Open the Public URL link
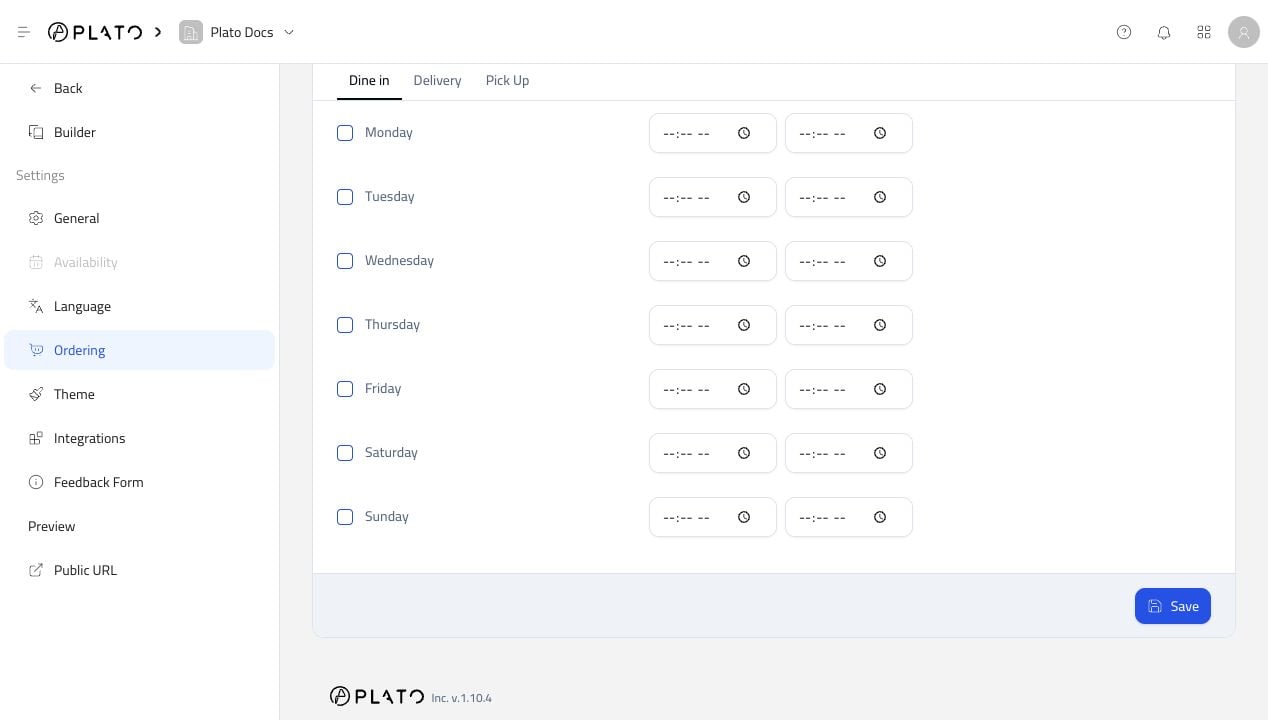1268x720 pixels. (x=139, y=570)
